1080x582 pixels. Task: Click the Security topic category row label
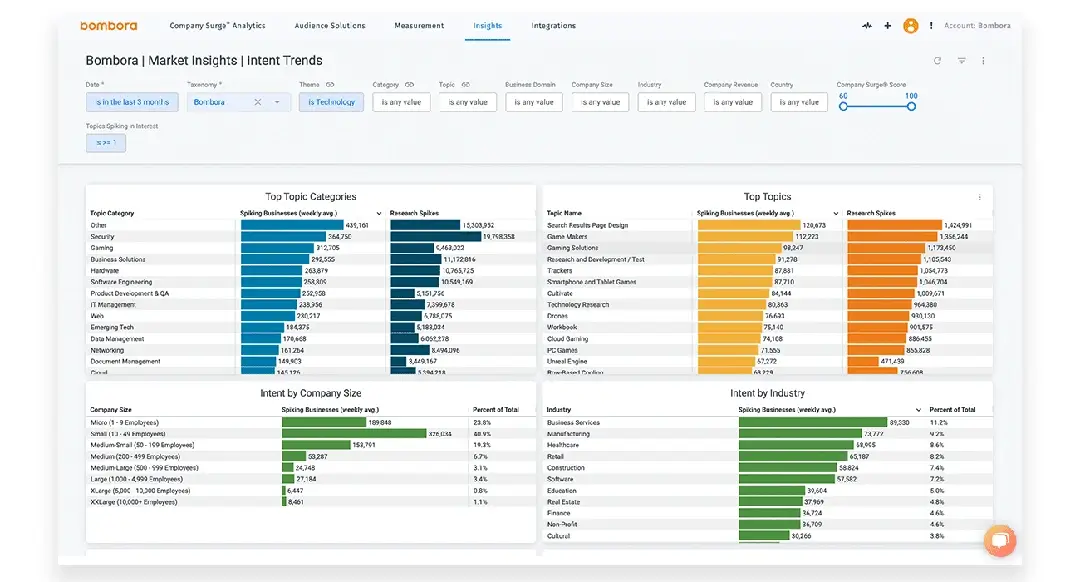tap(103, 236)
